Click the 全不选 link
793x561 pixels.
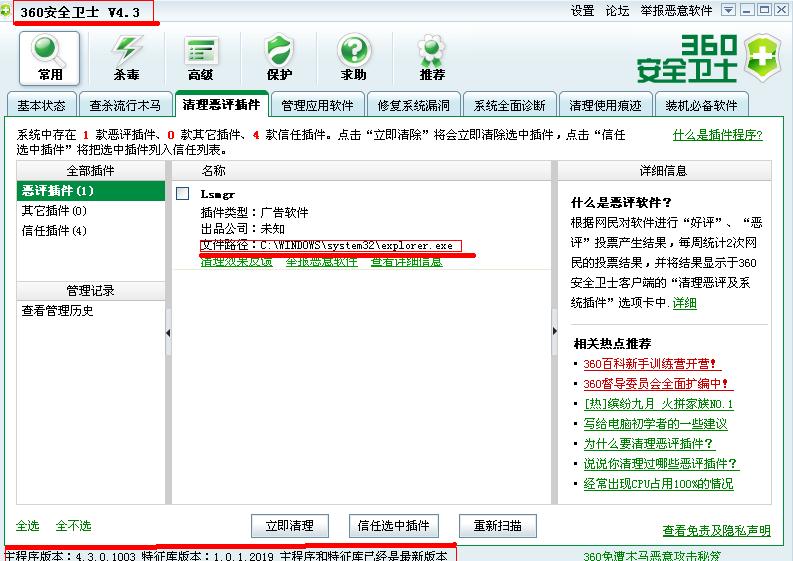point(73,526)
